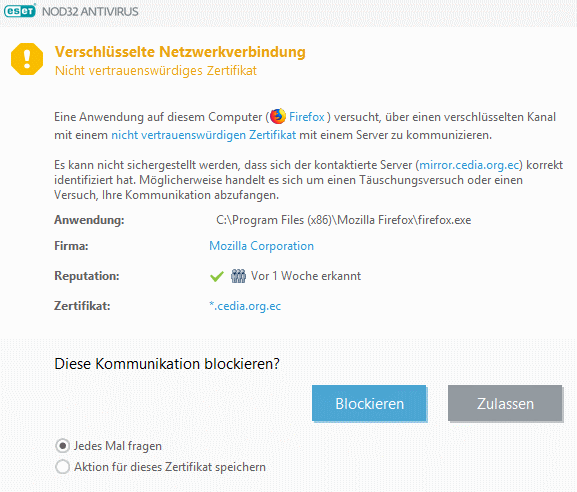The height and width of the screenshot is (492, 577).
Task: Select the 'Jedes Mal fragen' radio option
Action: pos(63,446)
